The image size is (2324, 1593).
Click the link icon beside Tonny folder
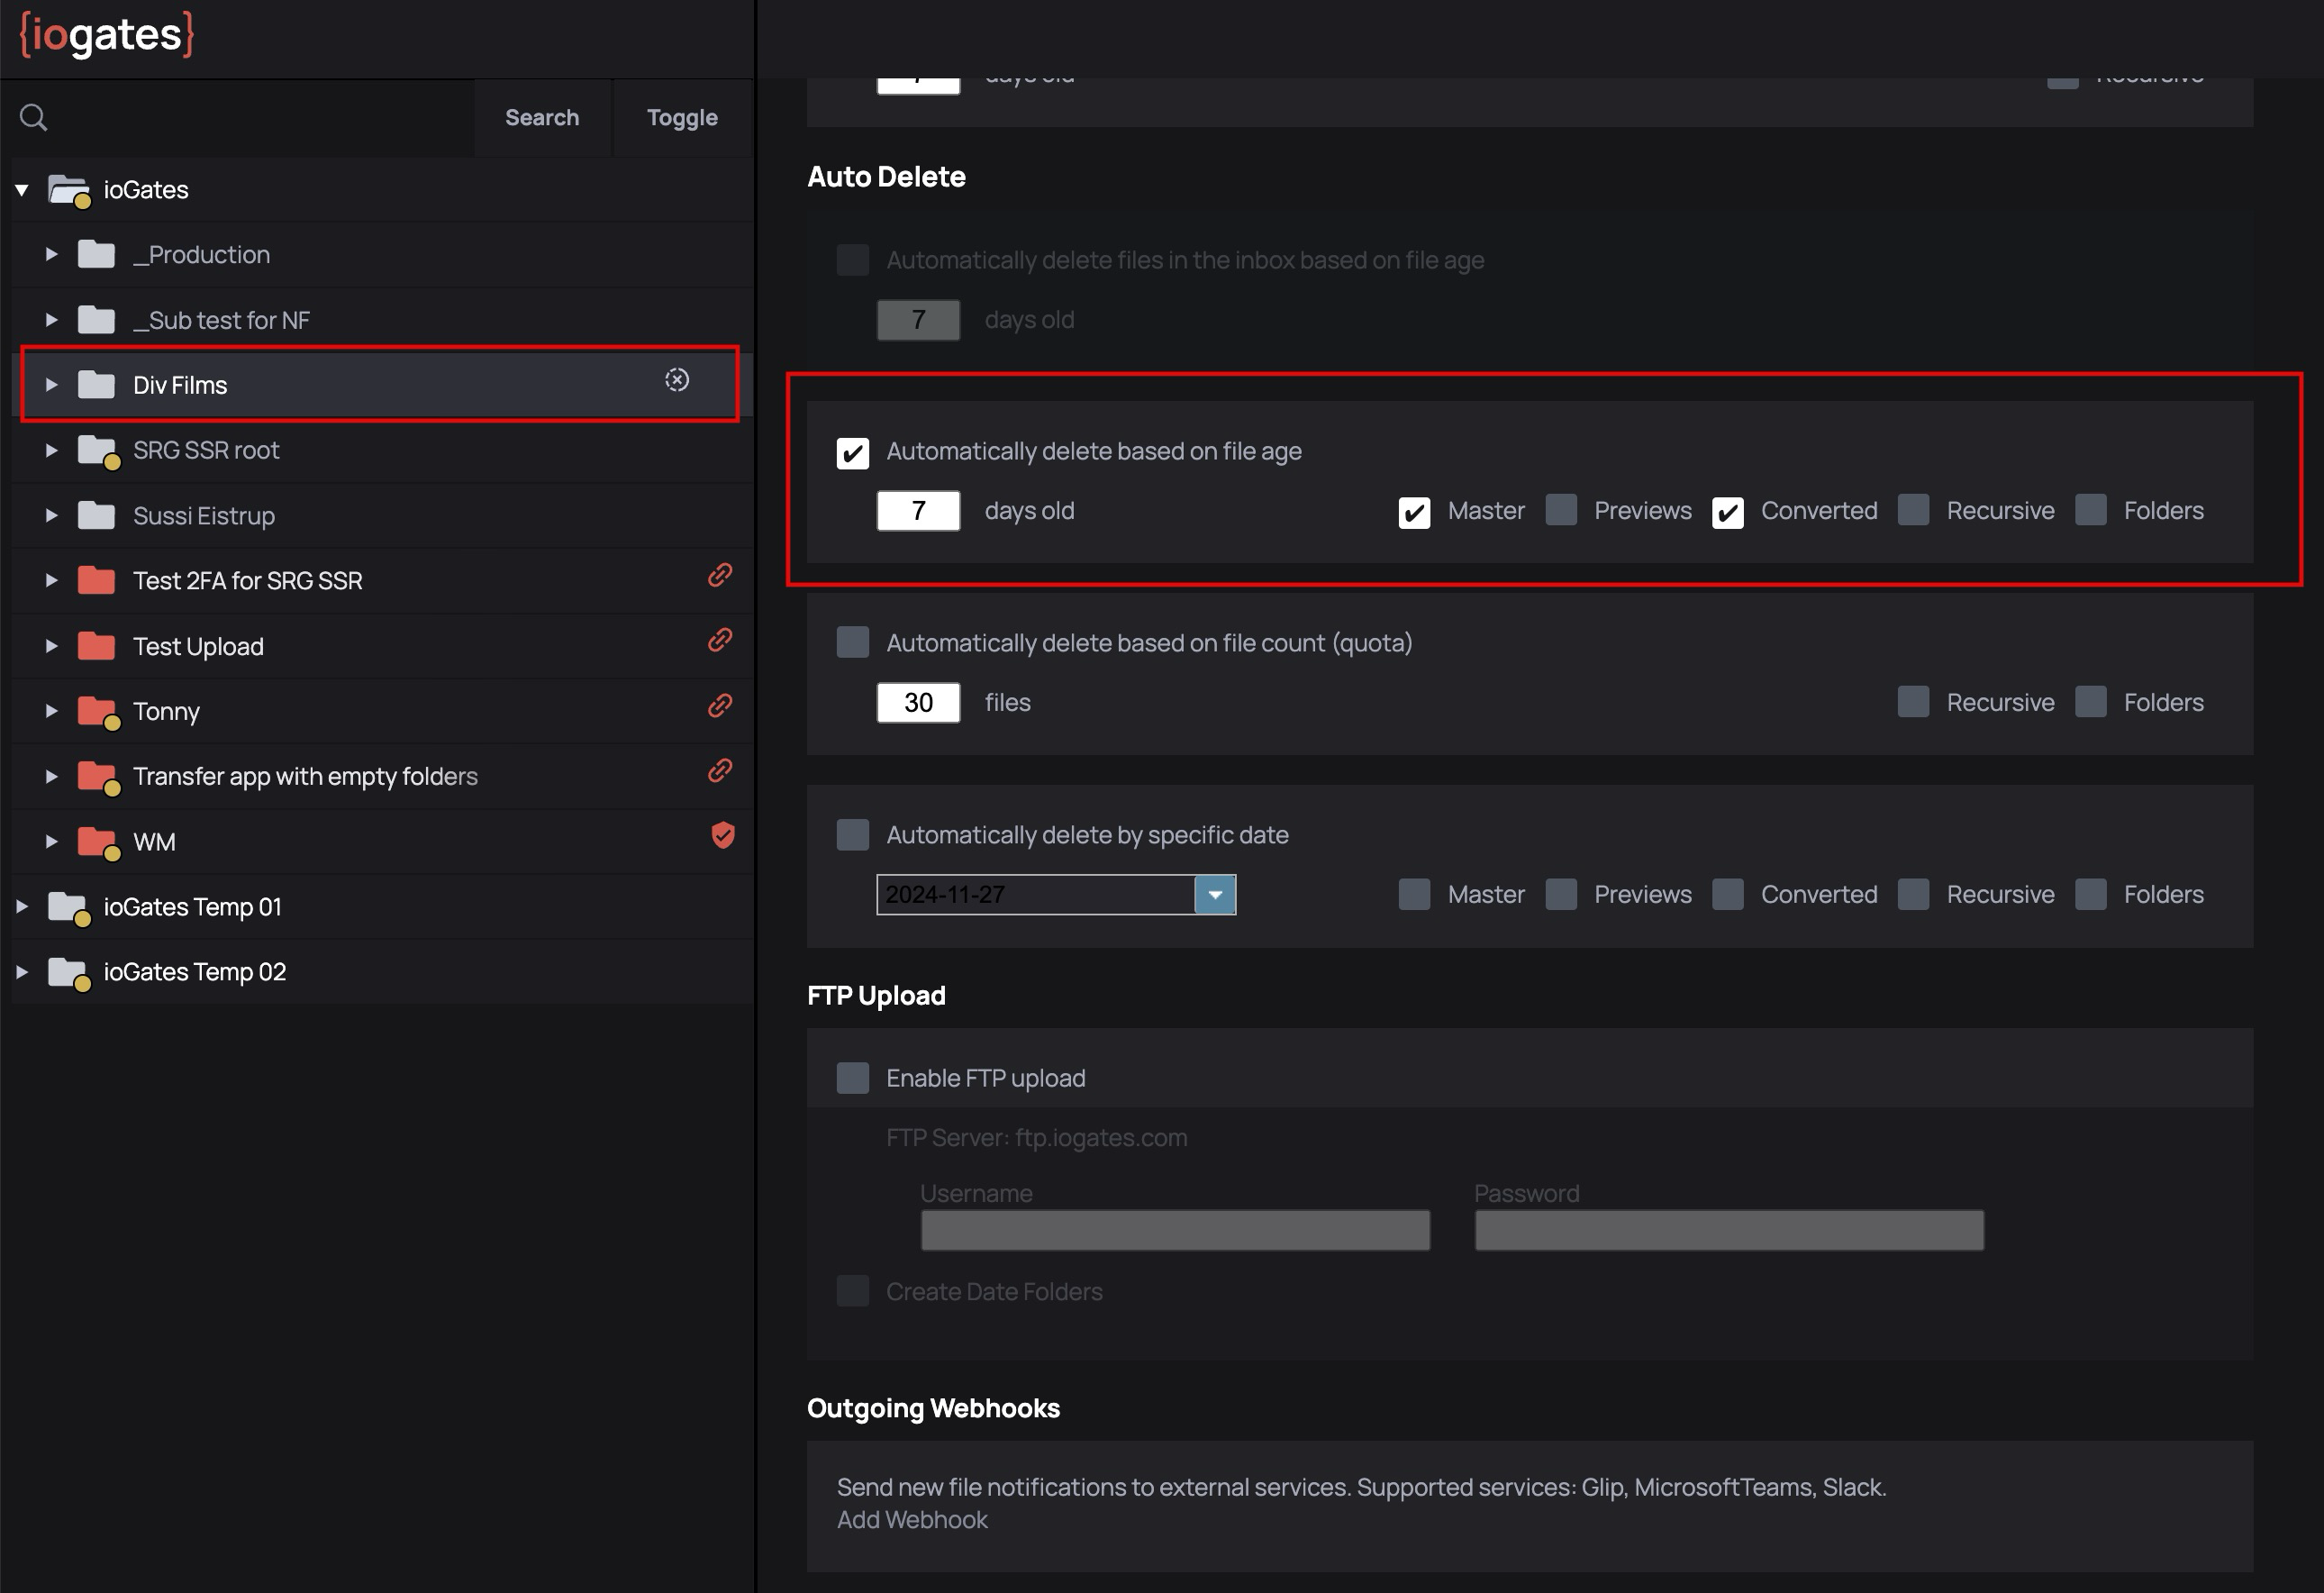[720, 706]
